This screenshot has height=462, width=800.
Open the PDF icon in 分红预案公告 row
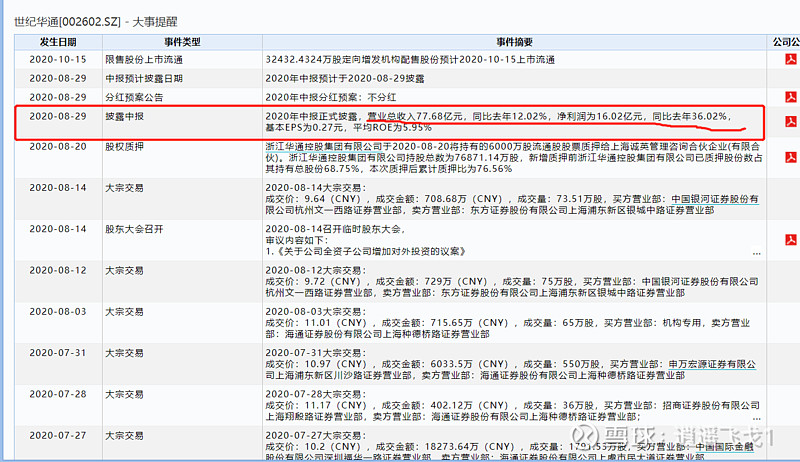click(x=791, y=97)
